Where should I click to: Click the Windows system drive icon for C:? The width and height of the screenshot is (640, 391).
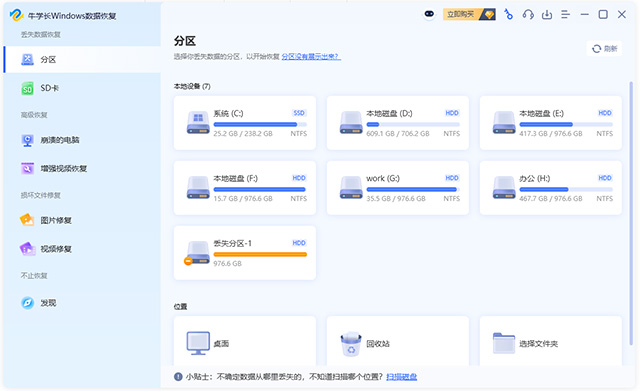point(198,123)
